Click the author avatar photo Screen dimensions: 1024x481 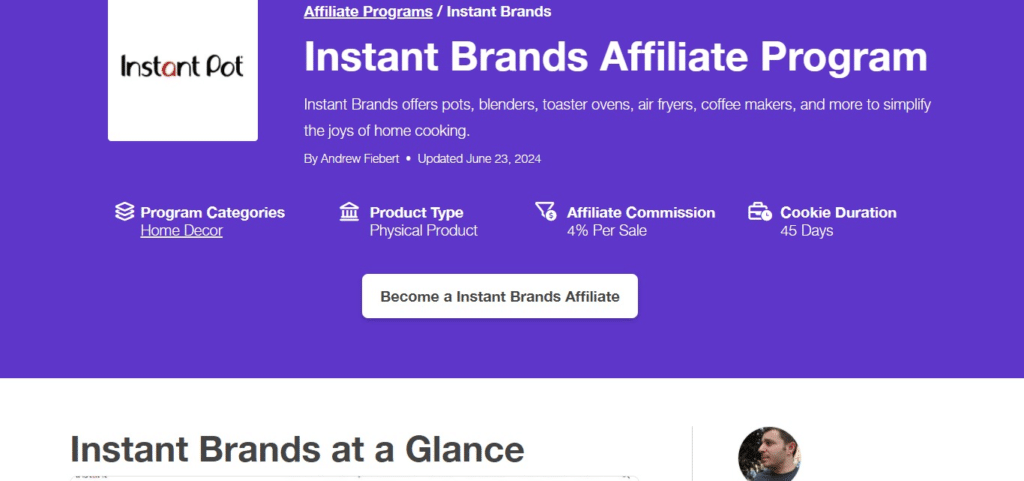tap(769, 455)
